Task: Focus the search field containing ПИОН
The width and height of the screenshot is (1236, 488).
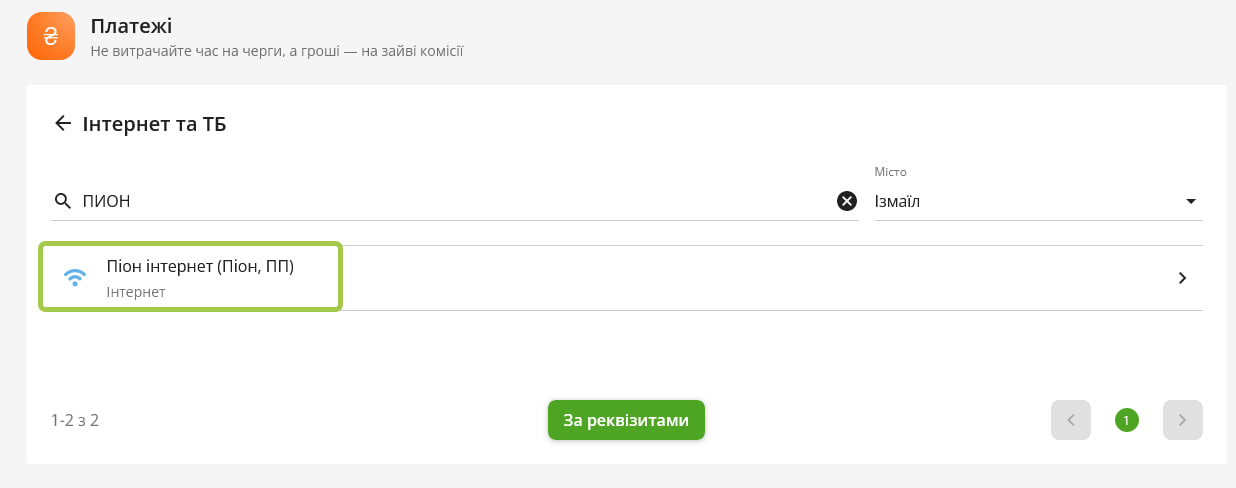Action: point(456,201)
